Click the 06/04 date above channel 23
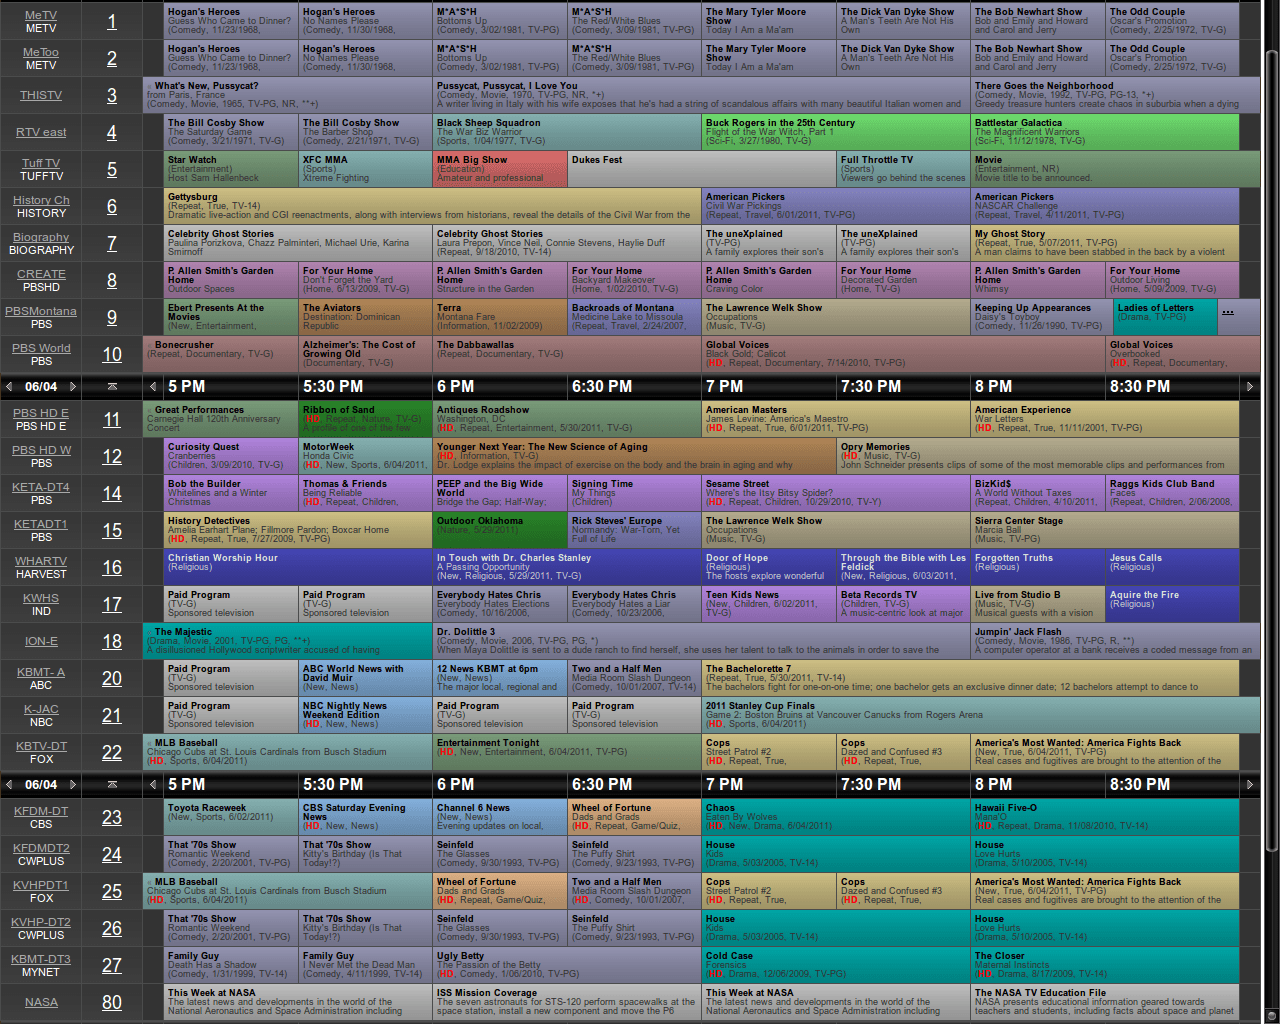This screenshot has height=1024, width=1280. pos(41,784)
